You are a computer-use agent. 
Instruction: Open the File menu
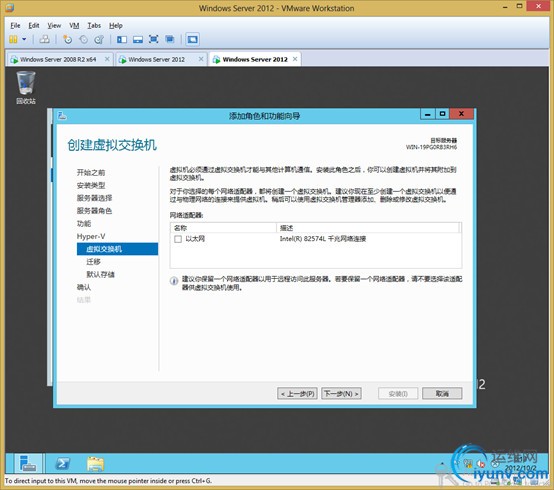15,25
